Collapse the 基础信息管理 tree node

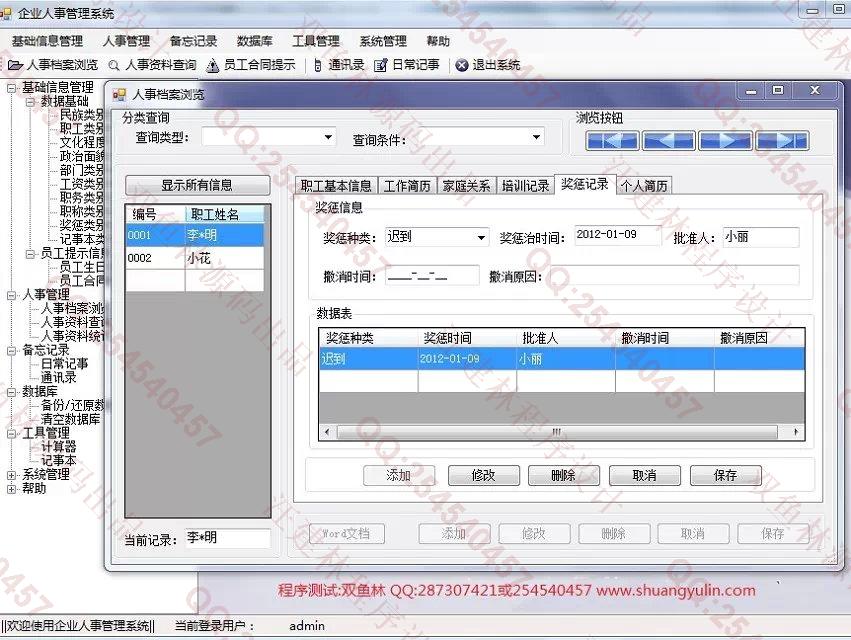(11, 87)
